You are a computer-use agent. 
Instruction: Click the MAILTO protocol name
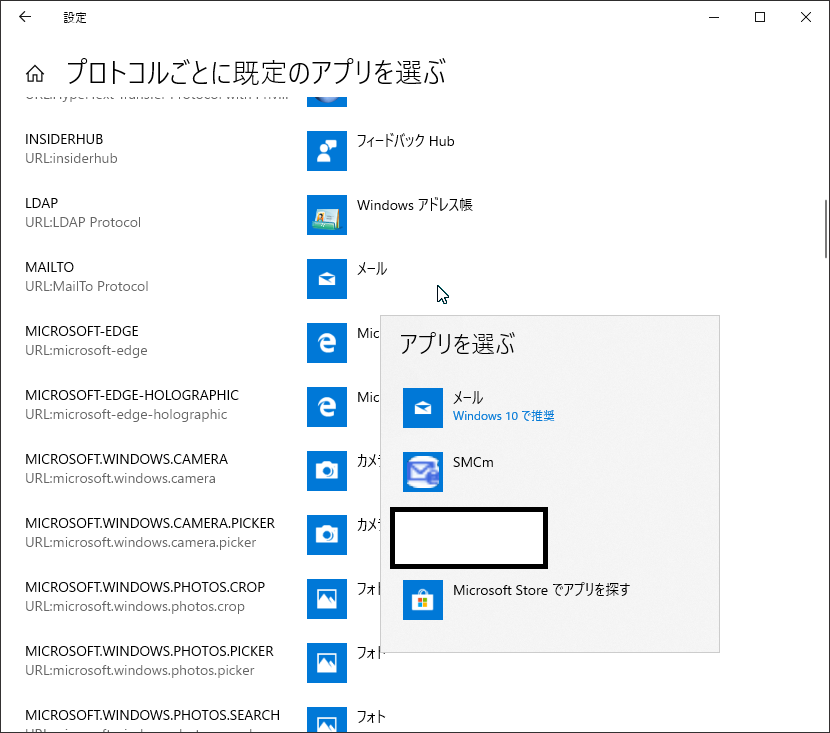coord(49,267)
